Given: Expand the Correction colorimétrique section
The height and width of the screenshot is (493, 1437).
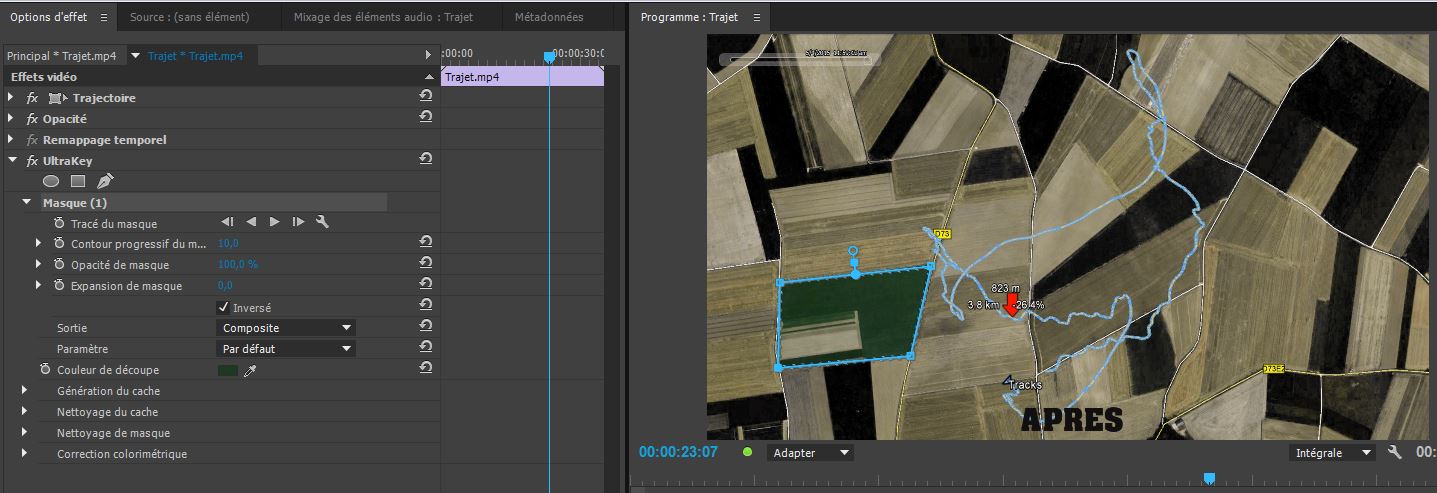Looking at the screenshot, I should 24,454.
